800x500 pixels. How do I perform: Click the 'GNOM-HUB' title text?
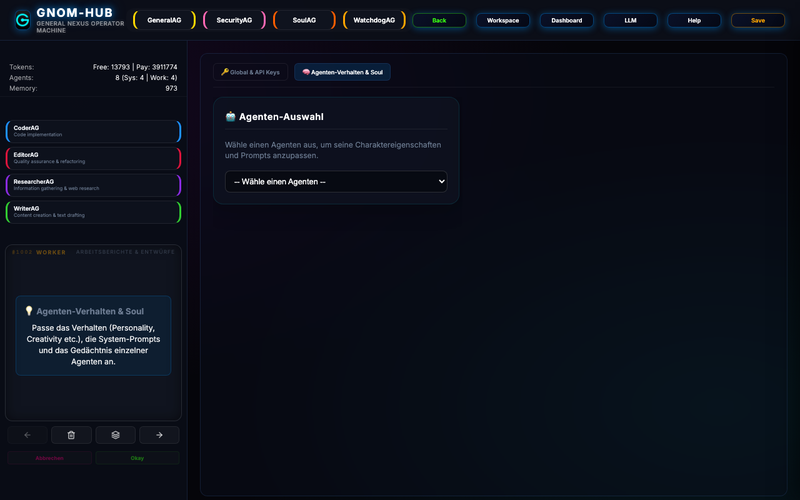click(x=74, y=13)
